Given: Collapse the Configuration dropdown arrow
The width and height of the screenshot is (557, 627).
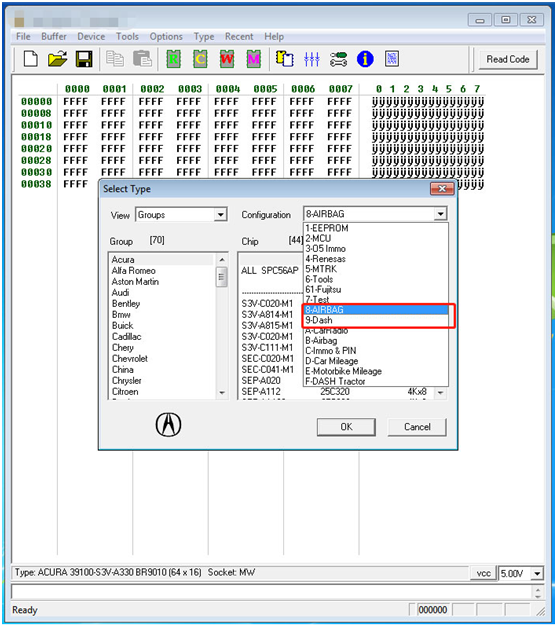Looking at the screenshot, I should [x=440, y=214].
